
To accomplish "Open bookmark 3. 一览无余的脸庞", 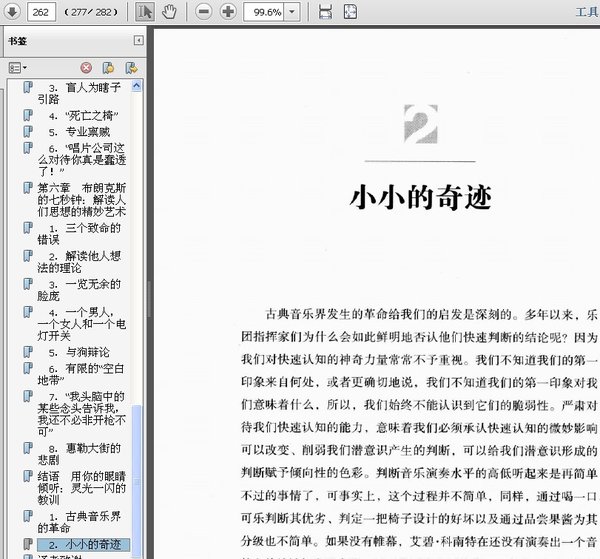I will click(79, 290).
